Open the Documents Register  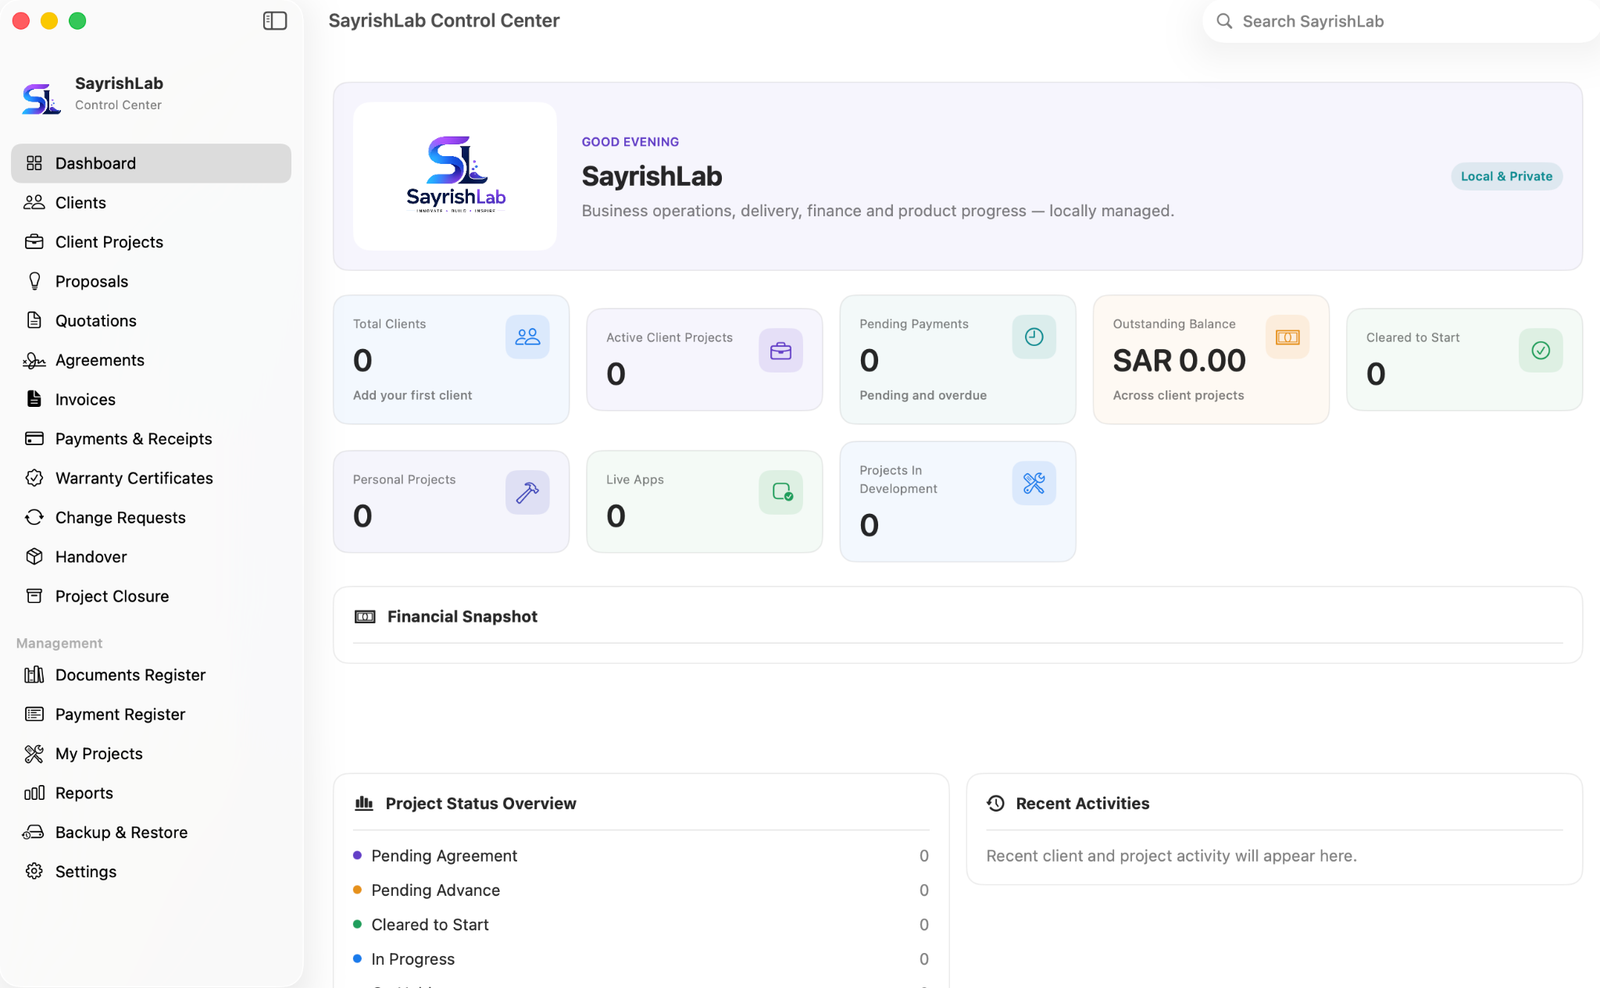(x=151, y=675)
